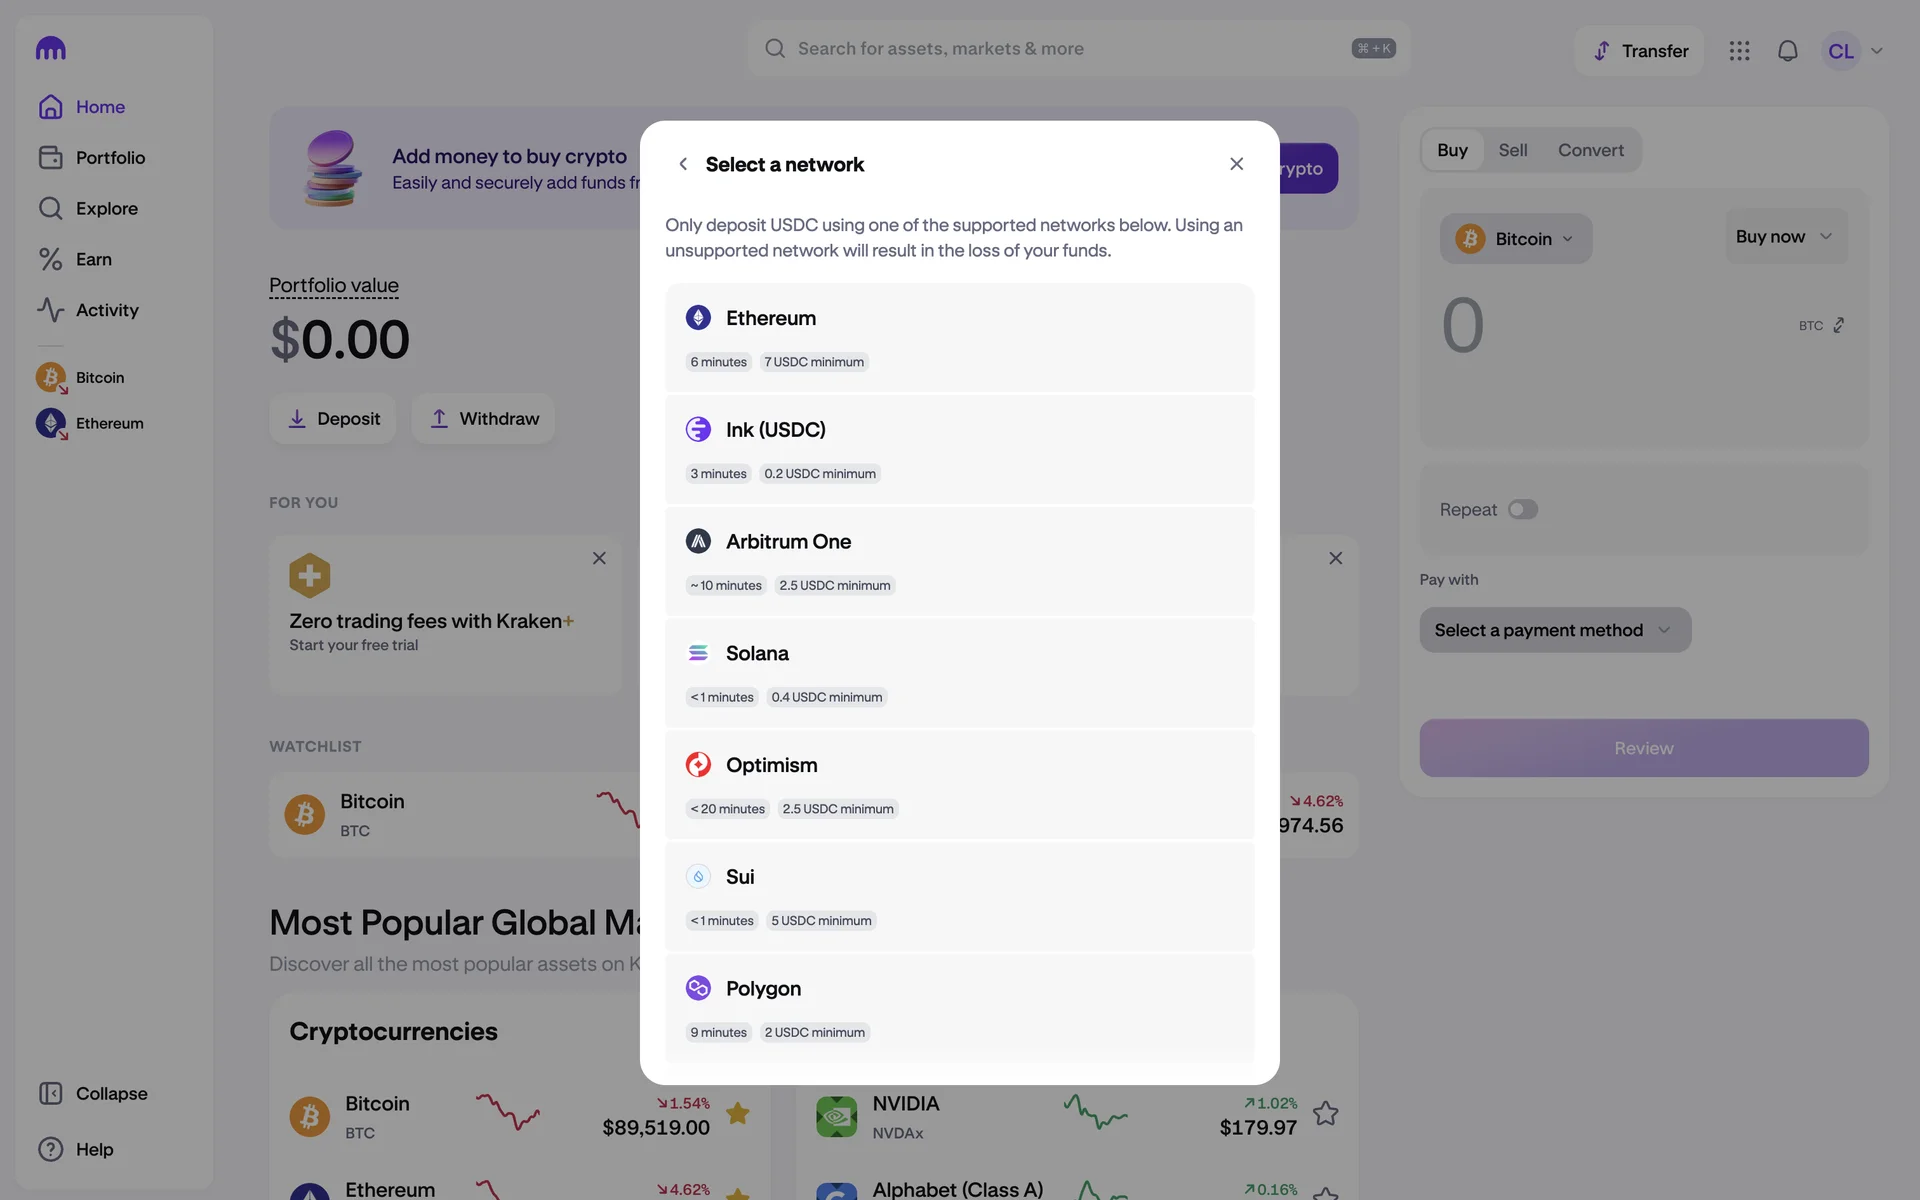Click the Transfer button
Screen dimensions: 1920x1200
pyautogui.click(x=1640, y=51)
